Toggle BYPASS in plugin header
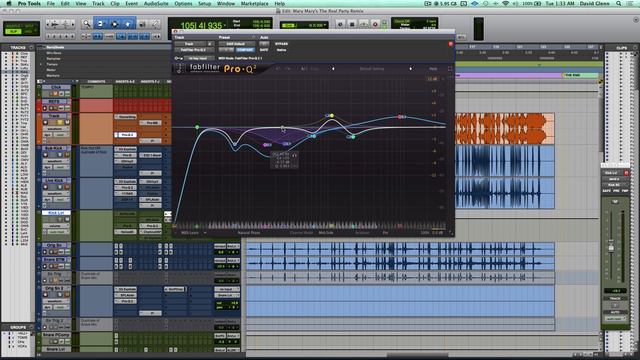Viewport: 640px width, 360px height. (281, 44)
